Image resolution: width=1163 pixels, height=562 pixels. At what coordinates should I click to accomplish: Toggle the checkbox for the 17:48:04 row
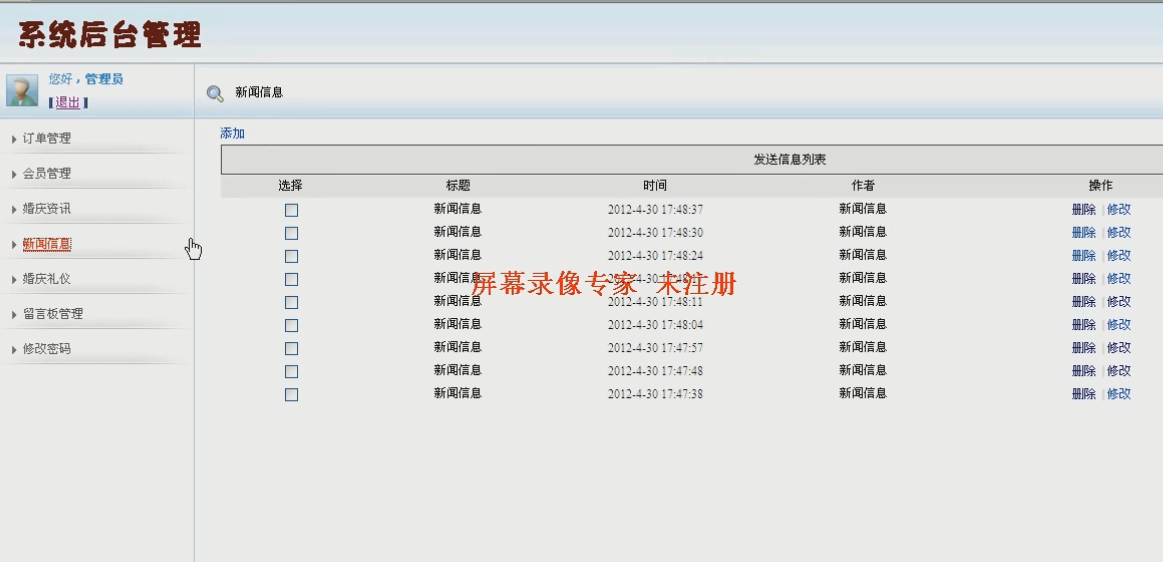(291, 325)
